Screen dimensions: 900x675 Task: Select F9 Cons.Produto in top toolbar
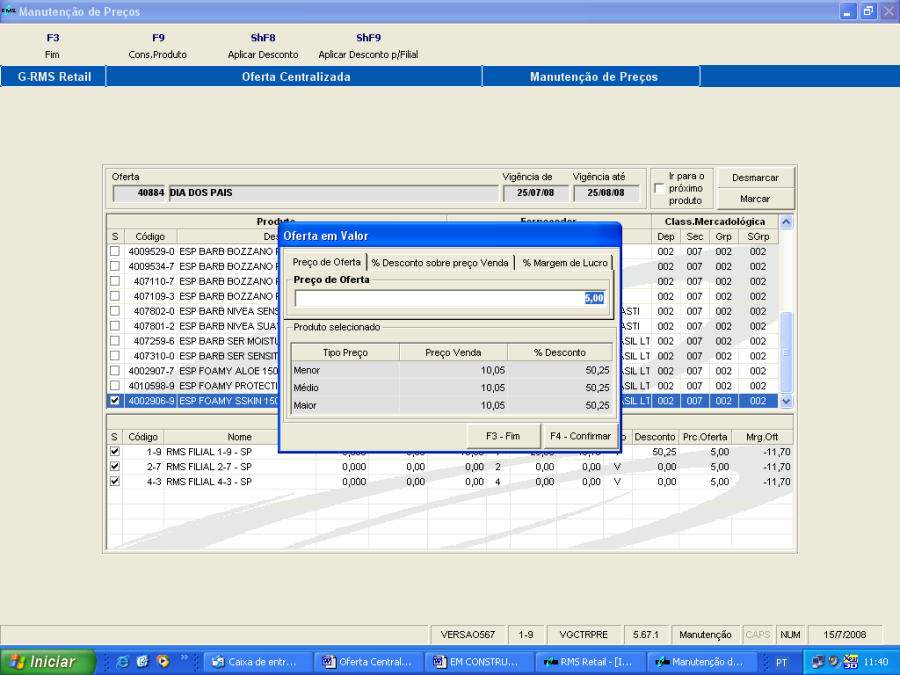pyautogui.click(x=158, y=46)
